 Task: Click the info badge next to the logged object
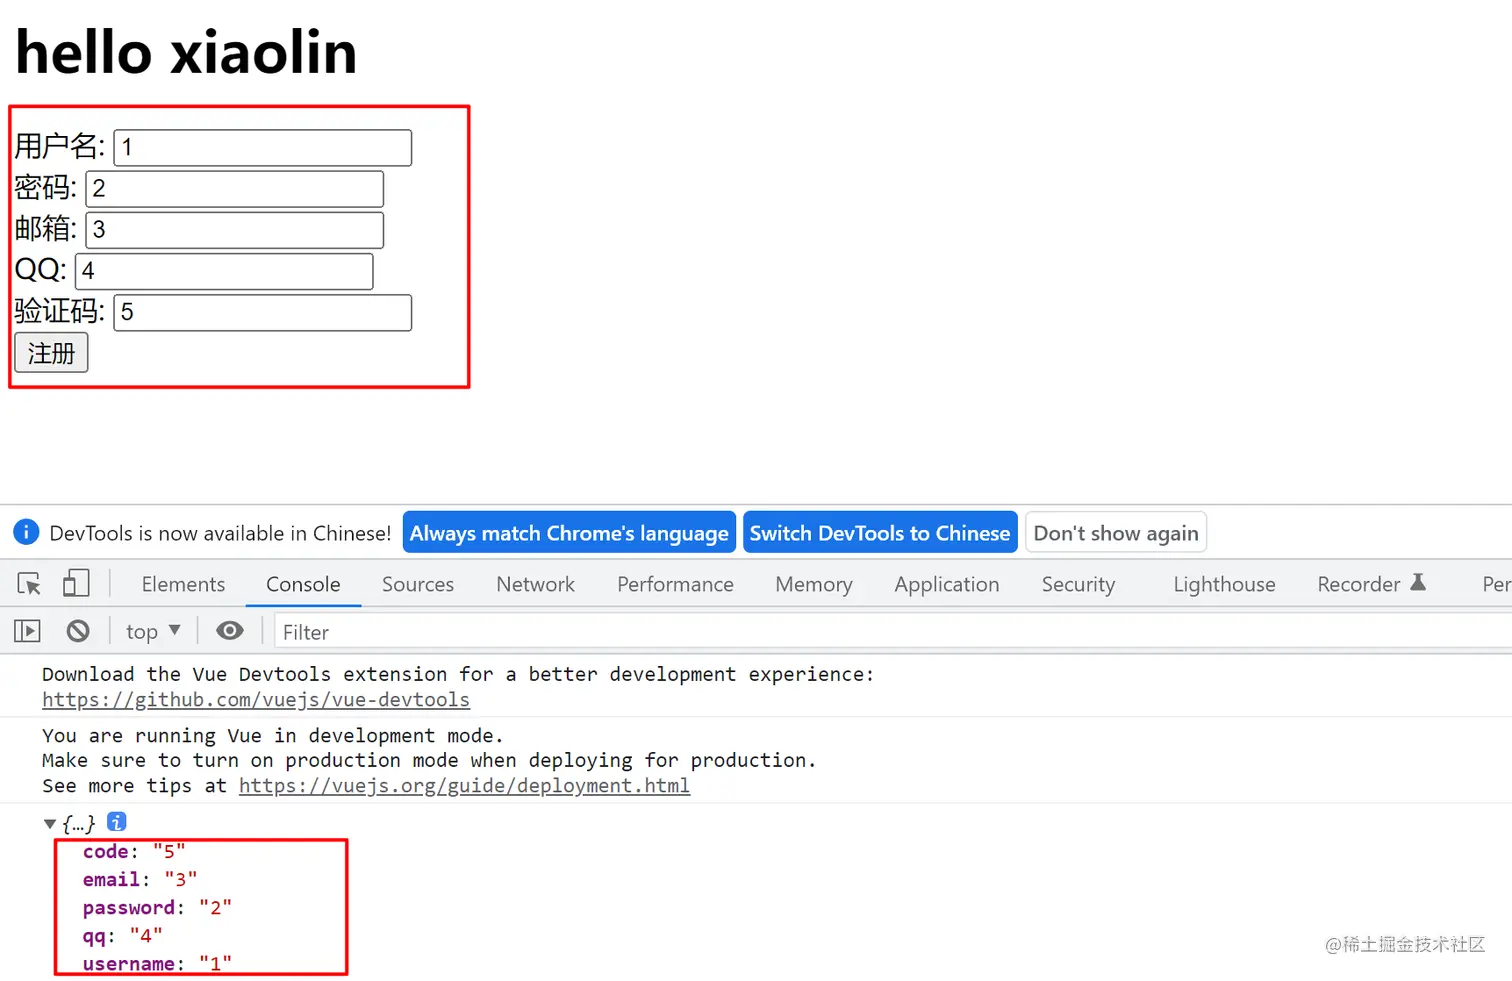click(x=117, y=822)
